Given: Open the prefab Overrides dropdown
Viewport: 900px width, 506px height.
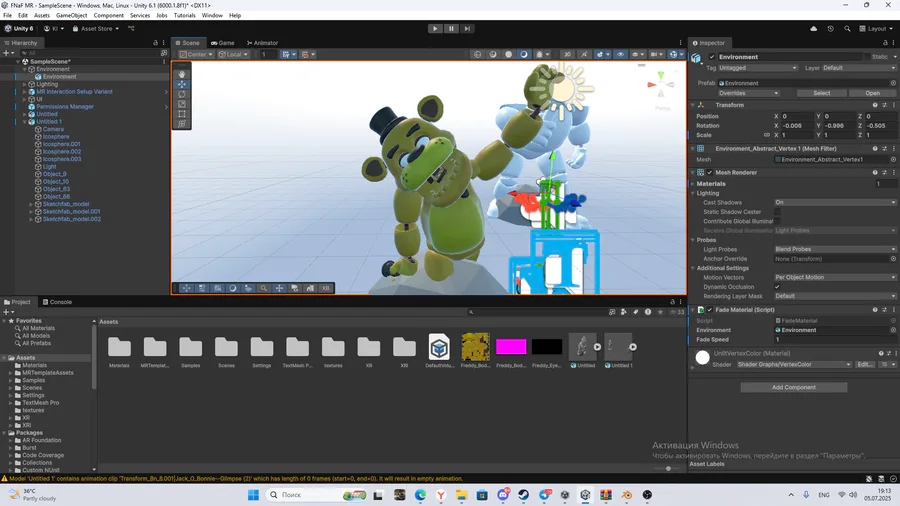Looking at the screenshot, I should pyautogui.click(x=748, y=93).
